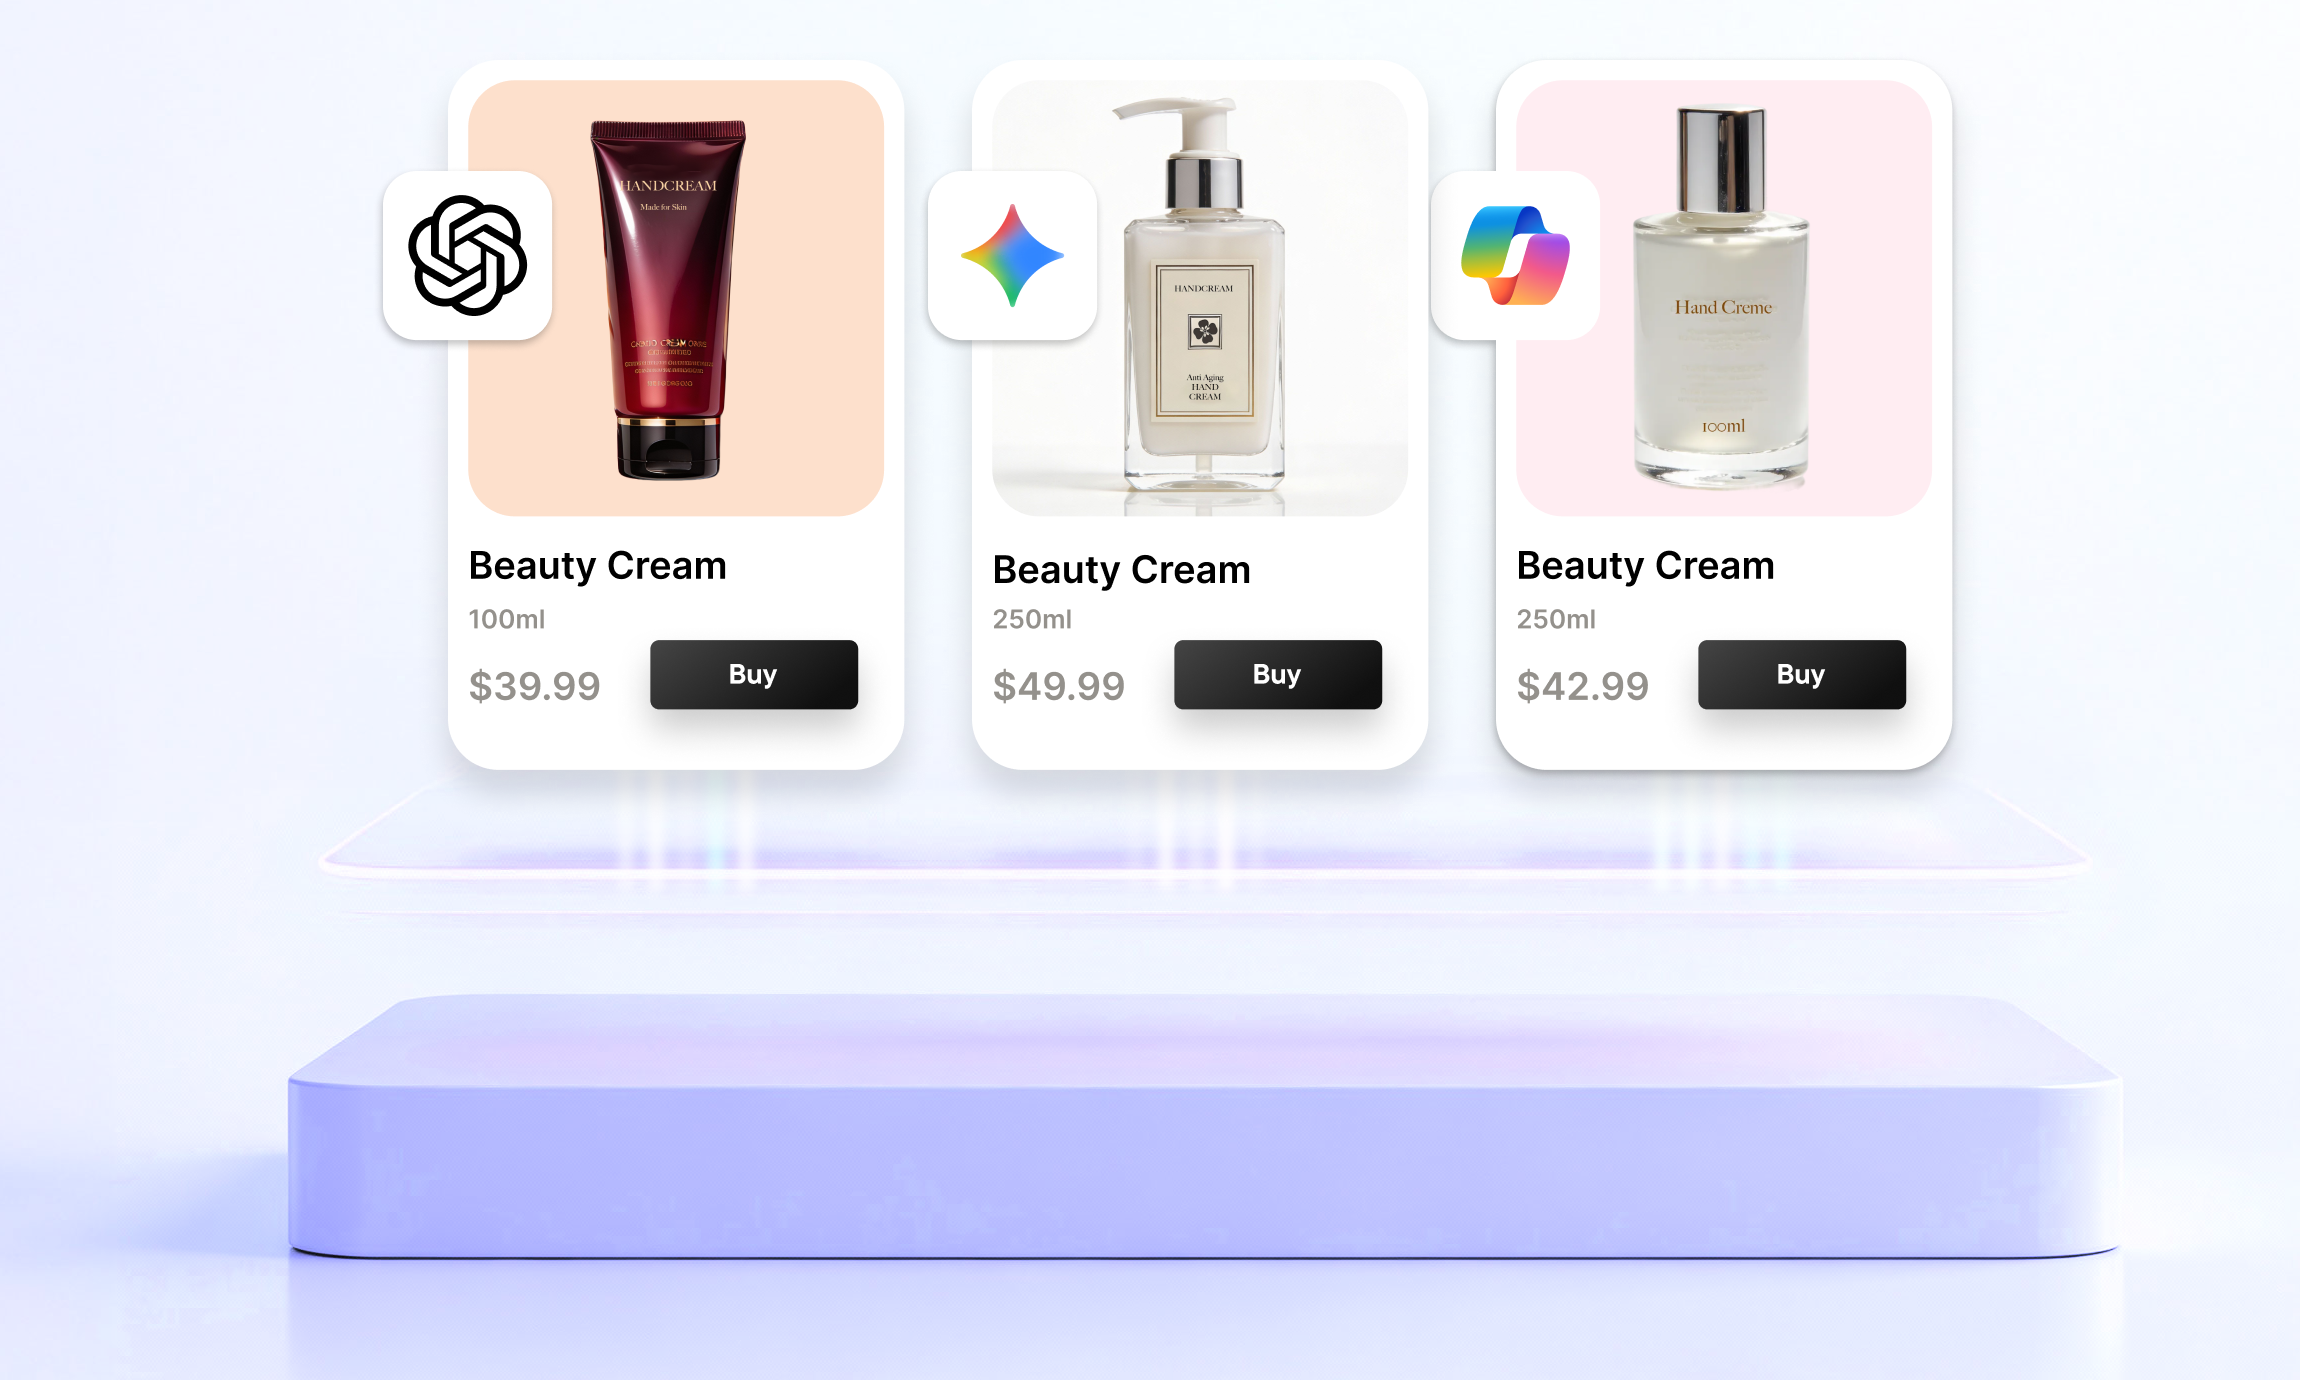This screenshot has width=2300, height=1380.
Task: Click the Google Gemini sparkle icon
Action: pos(1012,255)
